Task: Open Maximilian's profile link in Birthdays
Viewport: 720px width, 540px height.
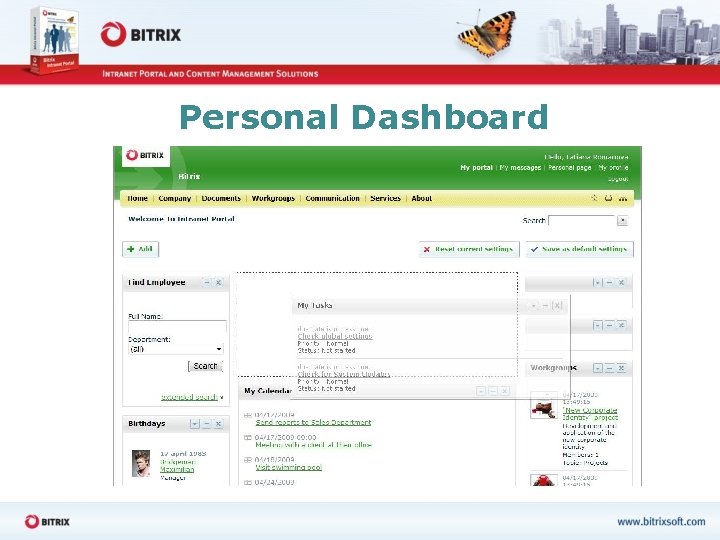Action: [177, 466]
